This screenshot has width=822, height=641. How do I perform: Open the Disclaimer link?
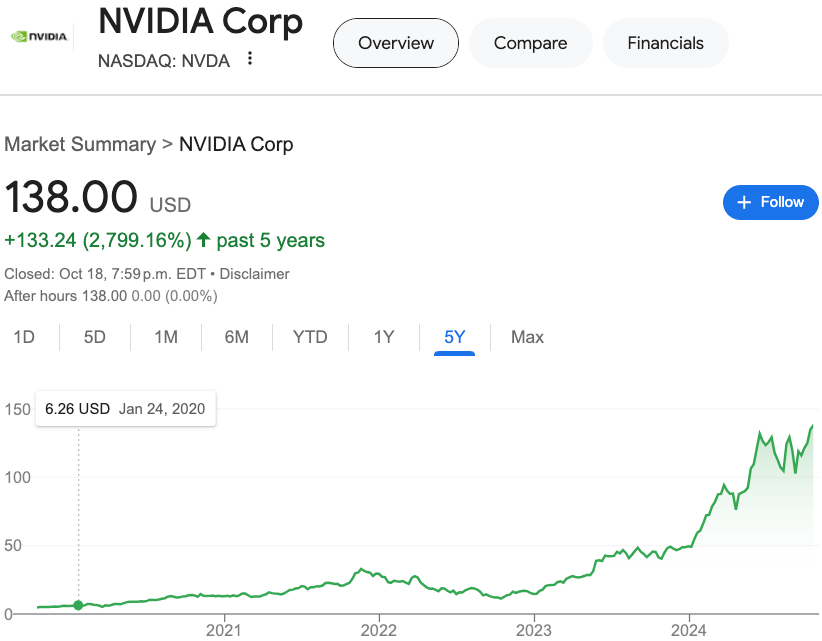tap(254, 274)
